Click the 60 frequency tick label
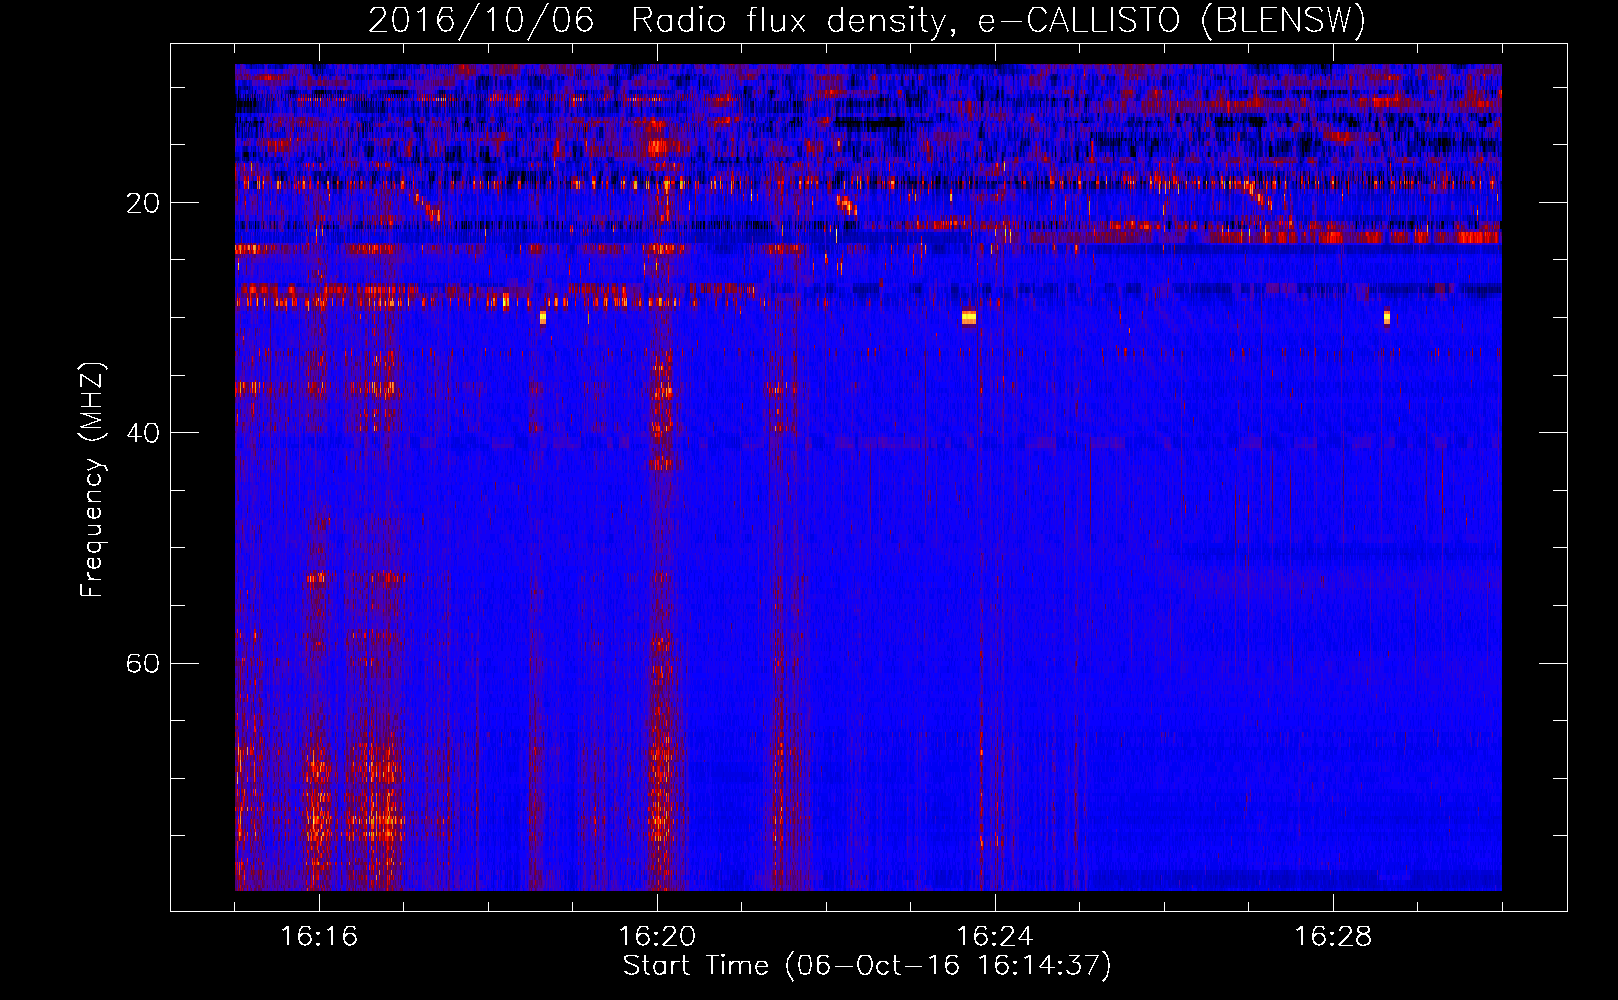 click(x=143, y=663)
